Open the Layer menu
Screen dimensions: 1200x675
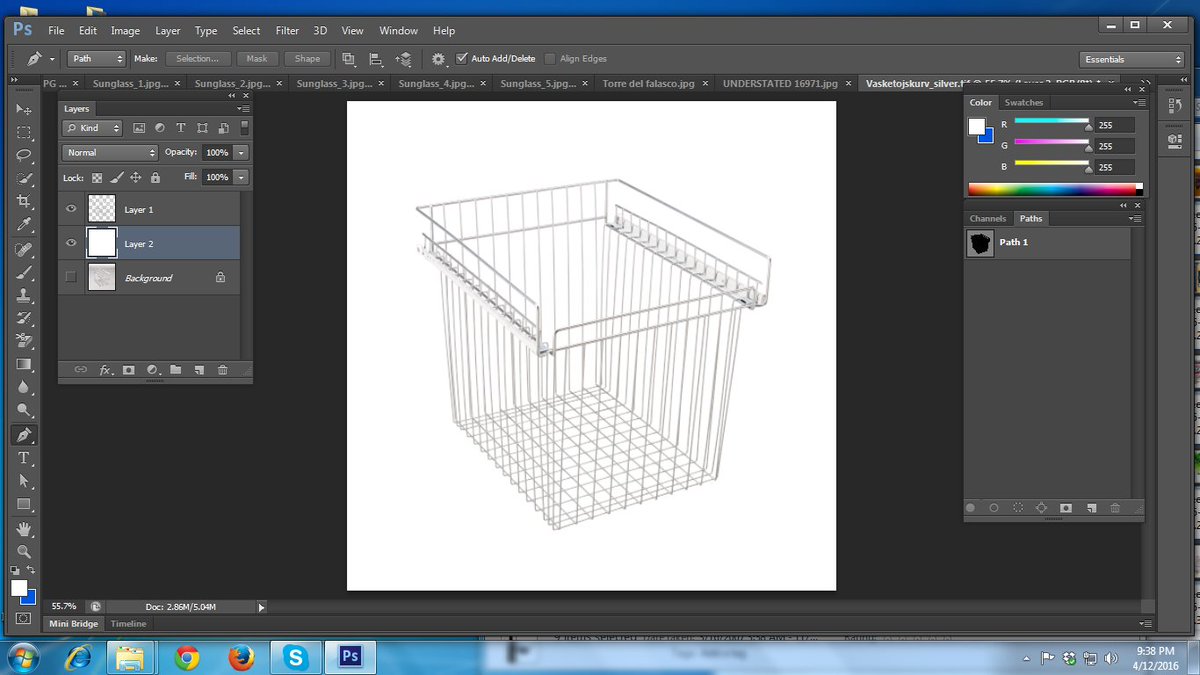point(168,31)
